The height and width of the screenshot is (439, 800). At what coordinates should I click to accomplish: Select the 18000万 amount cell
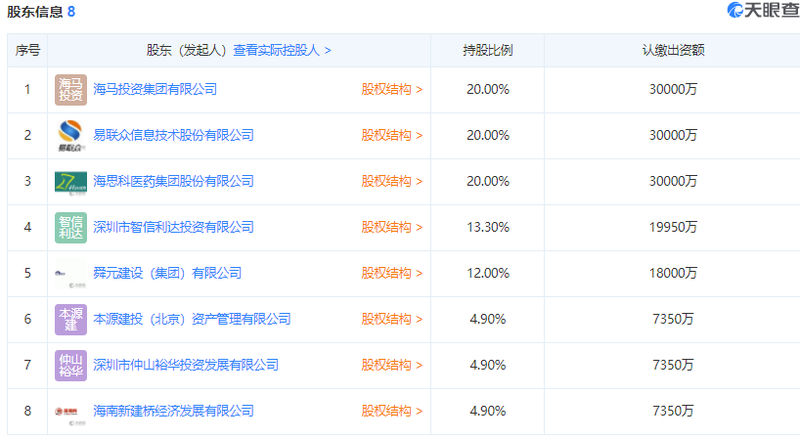pyautogui.click(x=673, y=273)
